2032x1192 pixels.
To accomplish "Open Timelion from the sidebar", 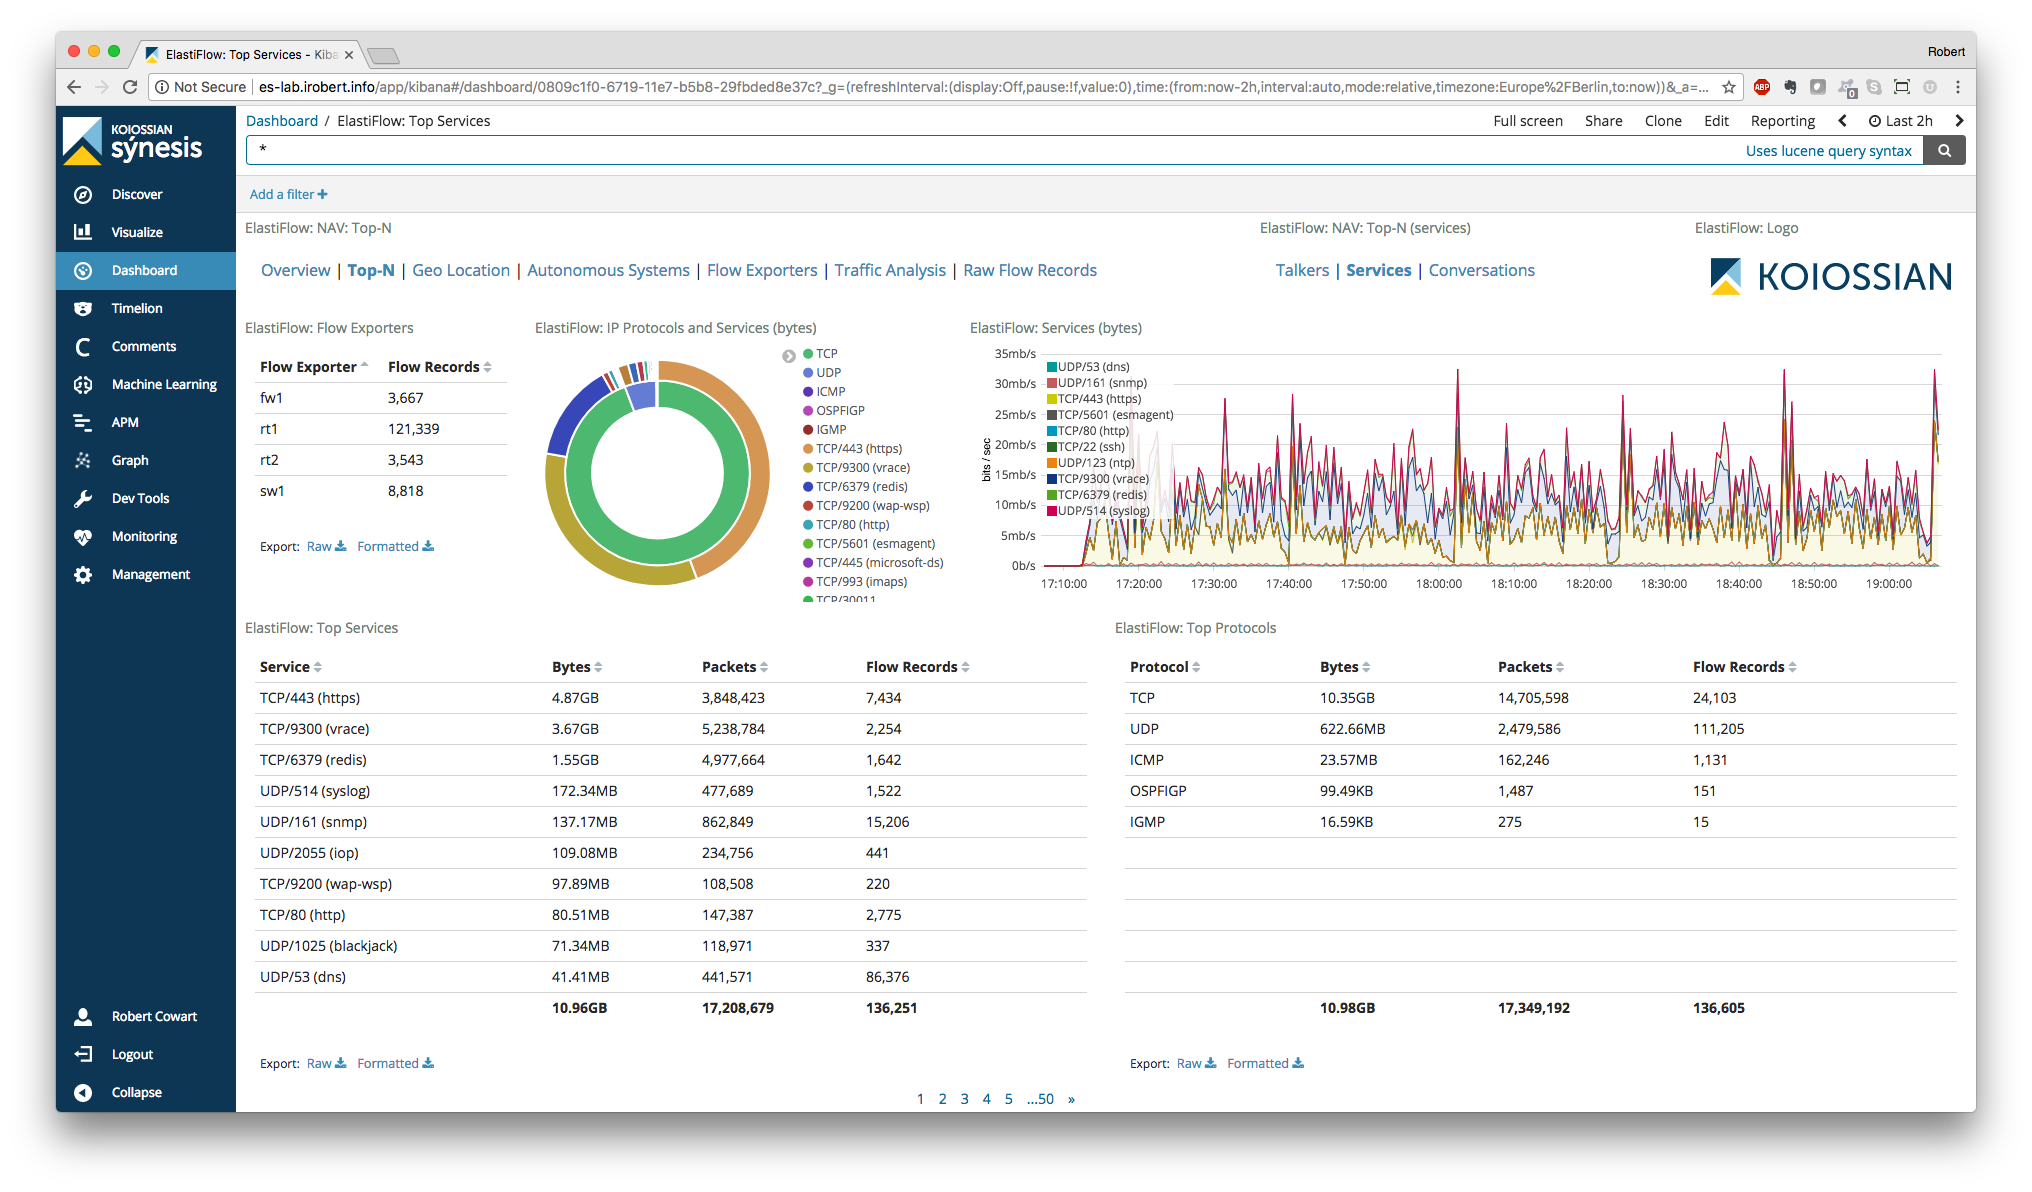I will click(136, 309).
